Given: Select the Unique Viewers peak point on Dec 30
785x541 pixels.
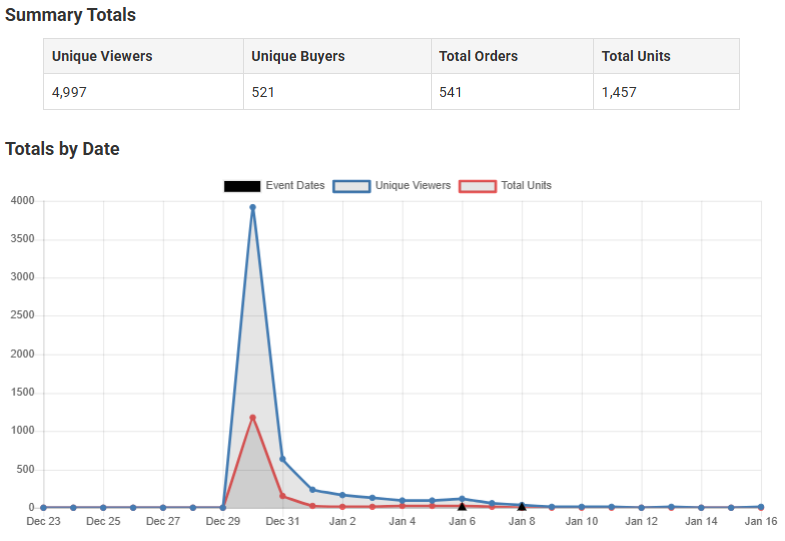Looking at the screenshot, I should pyautogui.click(x=253, y=207).
